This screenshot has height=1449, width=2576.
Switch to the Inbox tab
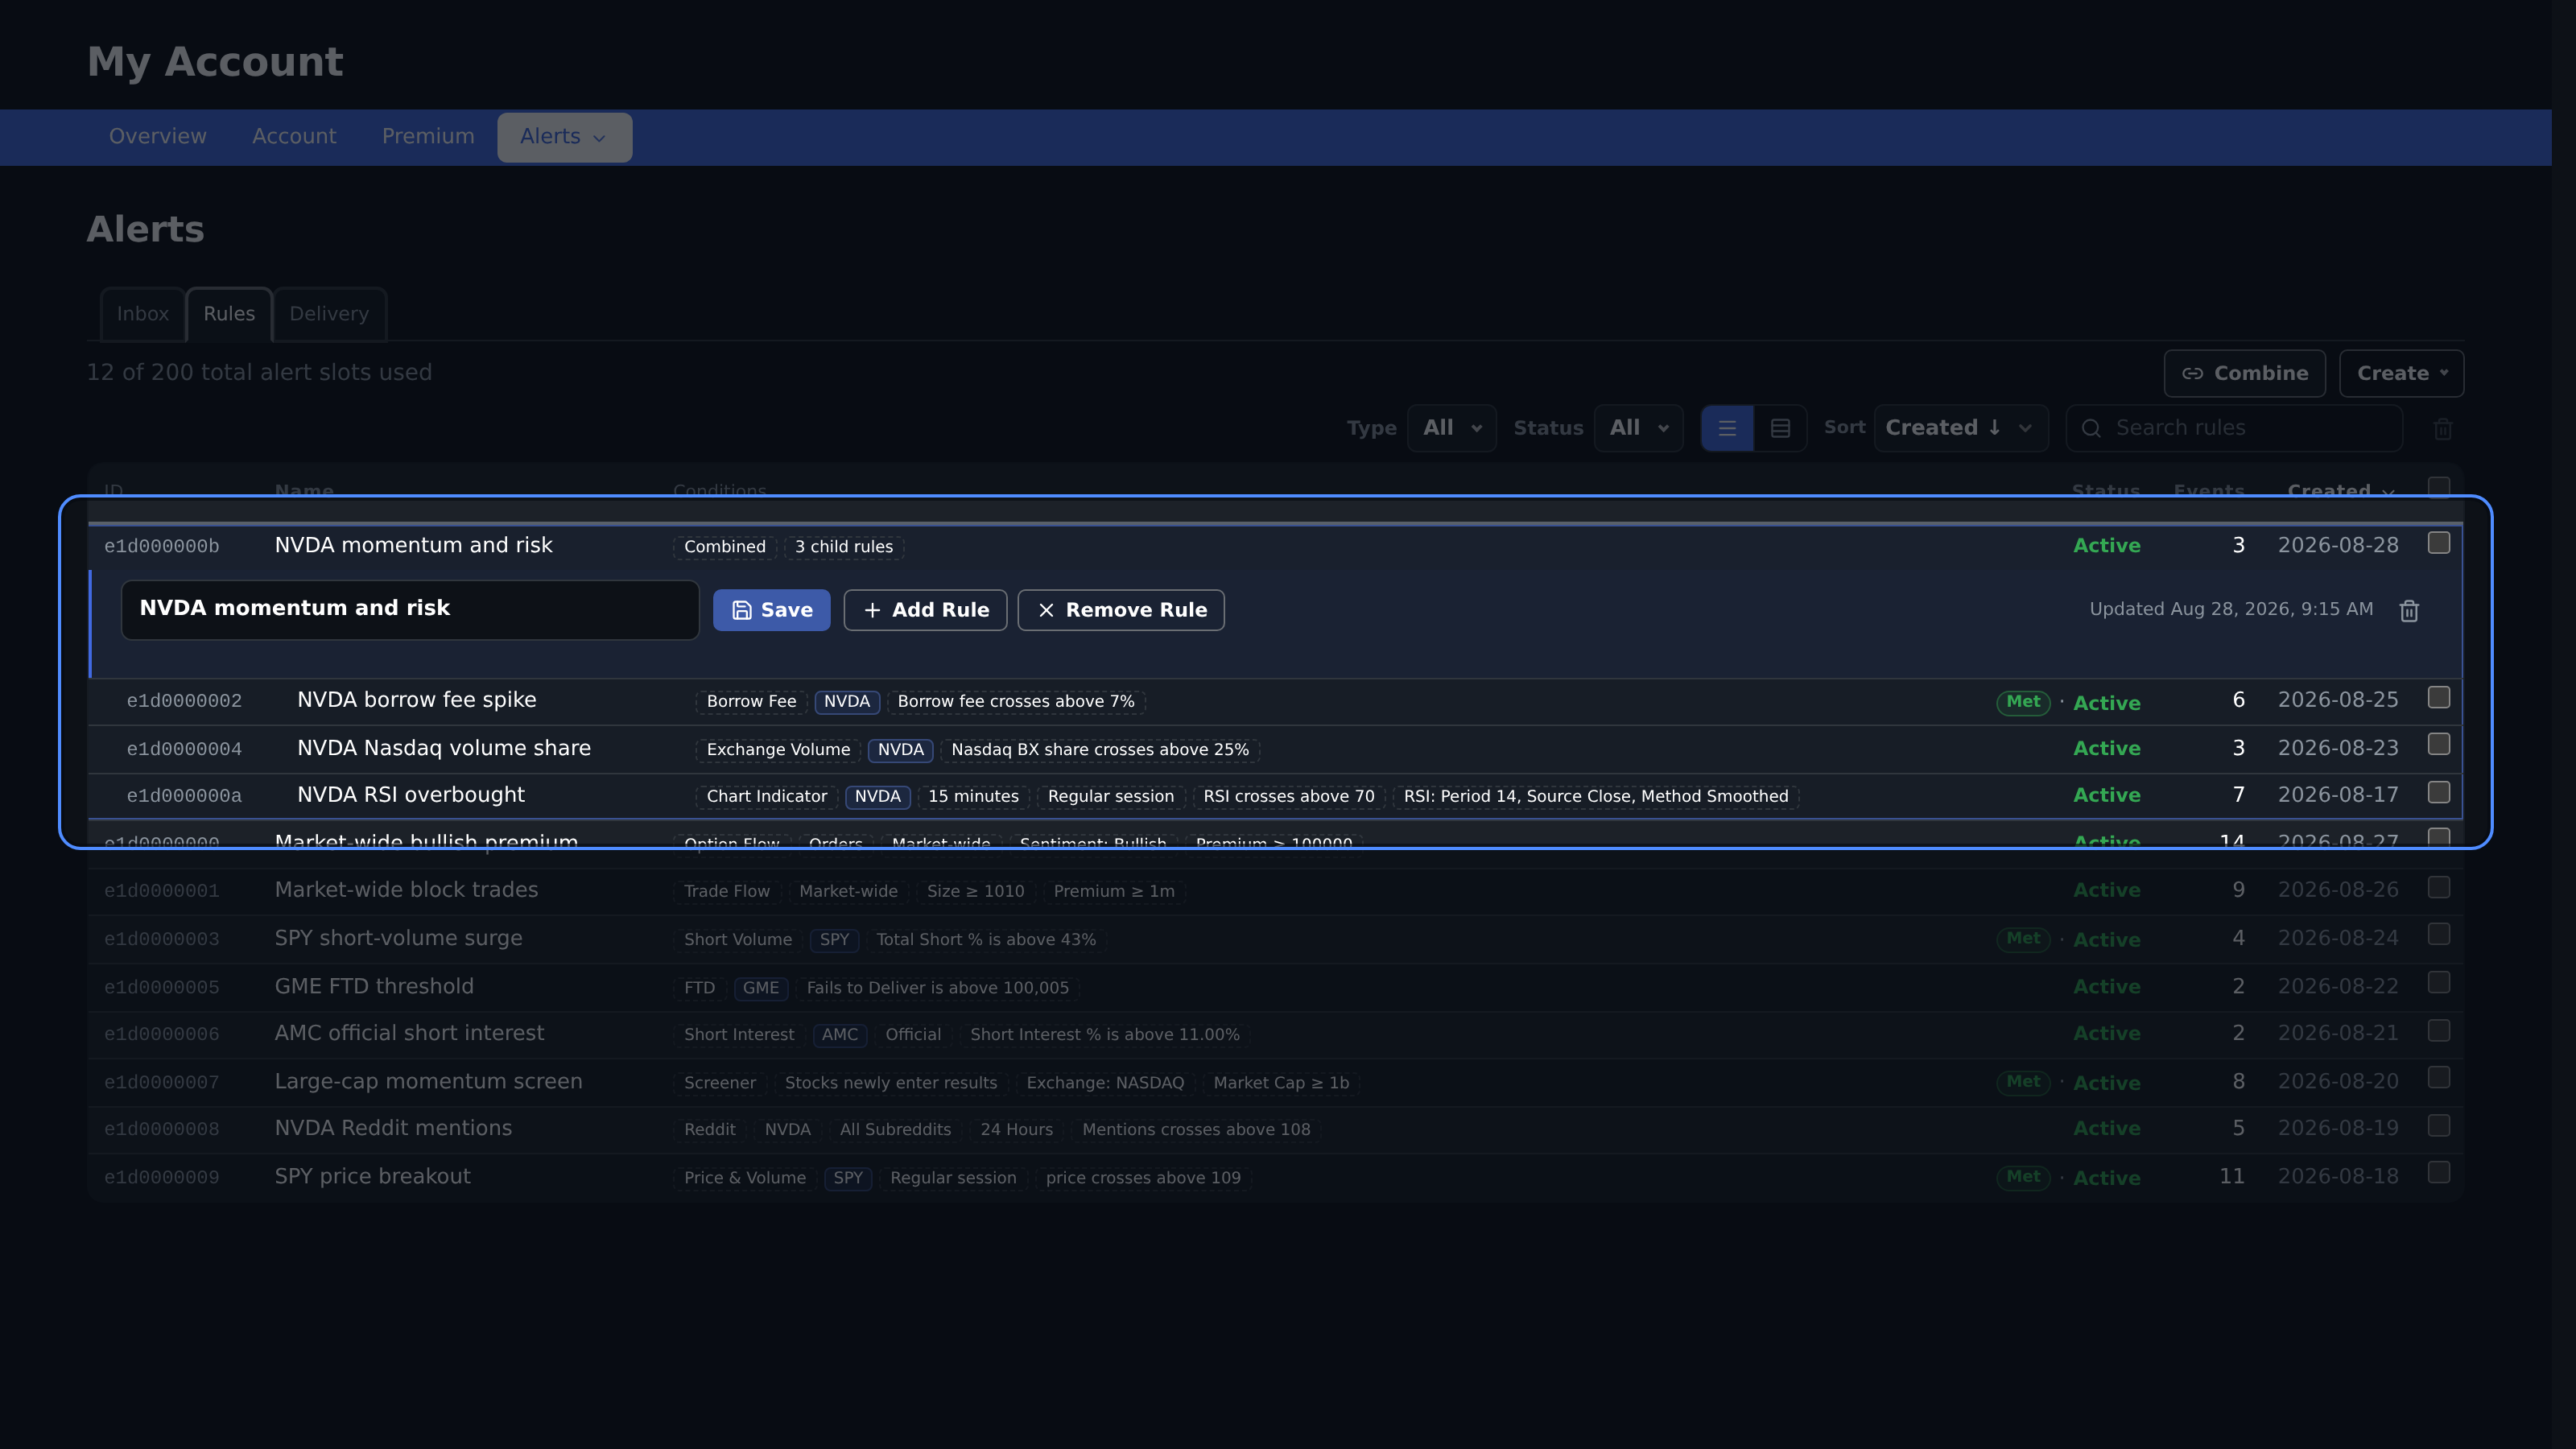tap(142, 314)
